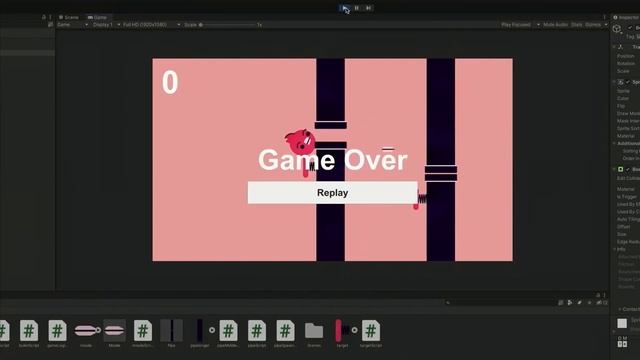Expand the Info section in Inspector

click(615, 249)
